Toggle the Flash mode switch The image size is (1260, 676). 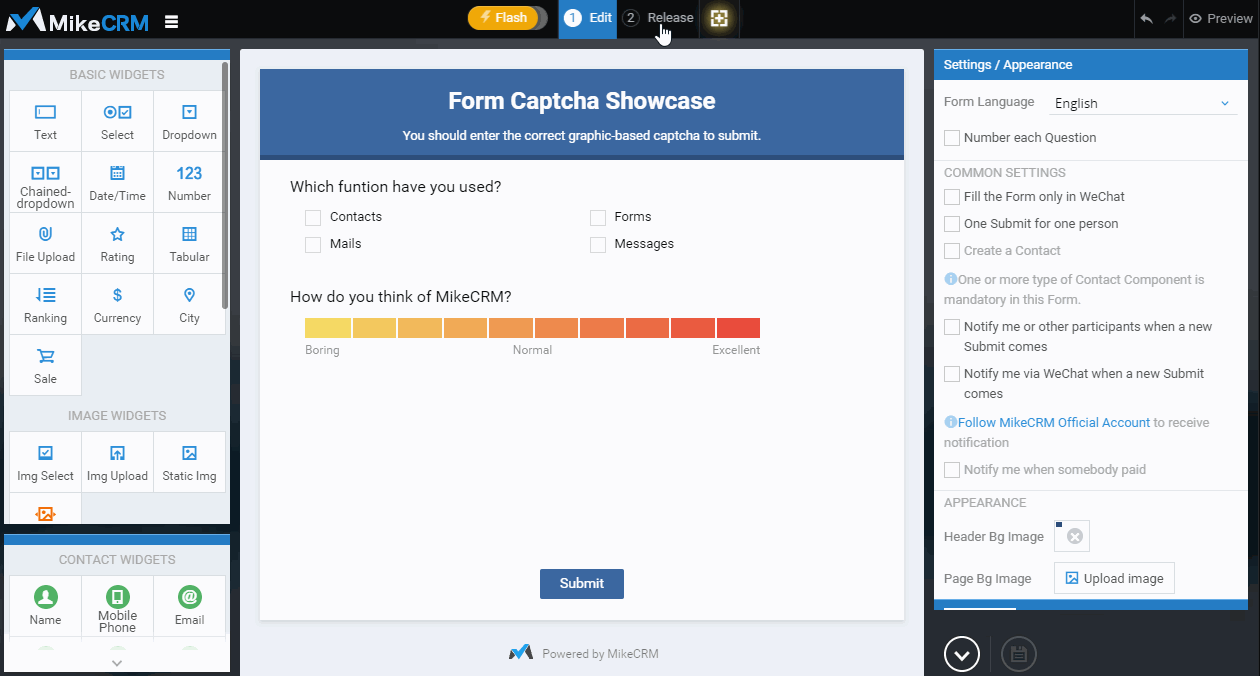click(x=508, y=18)
